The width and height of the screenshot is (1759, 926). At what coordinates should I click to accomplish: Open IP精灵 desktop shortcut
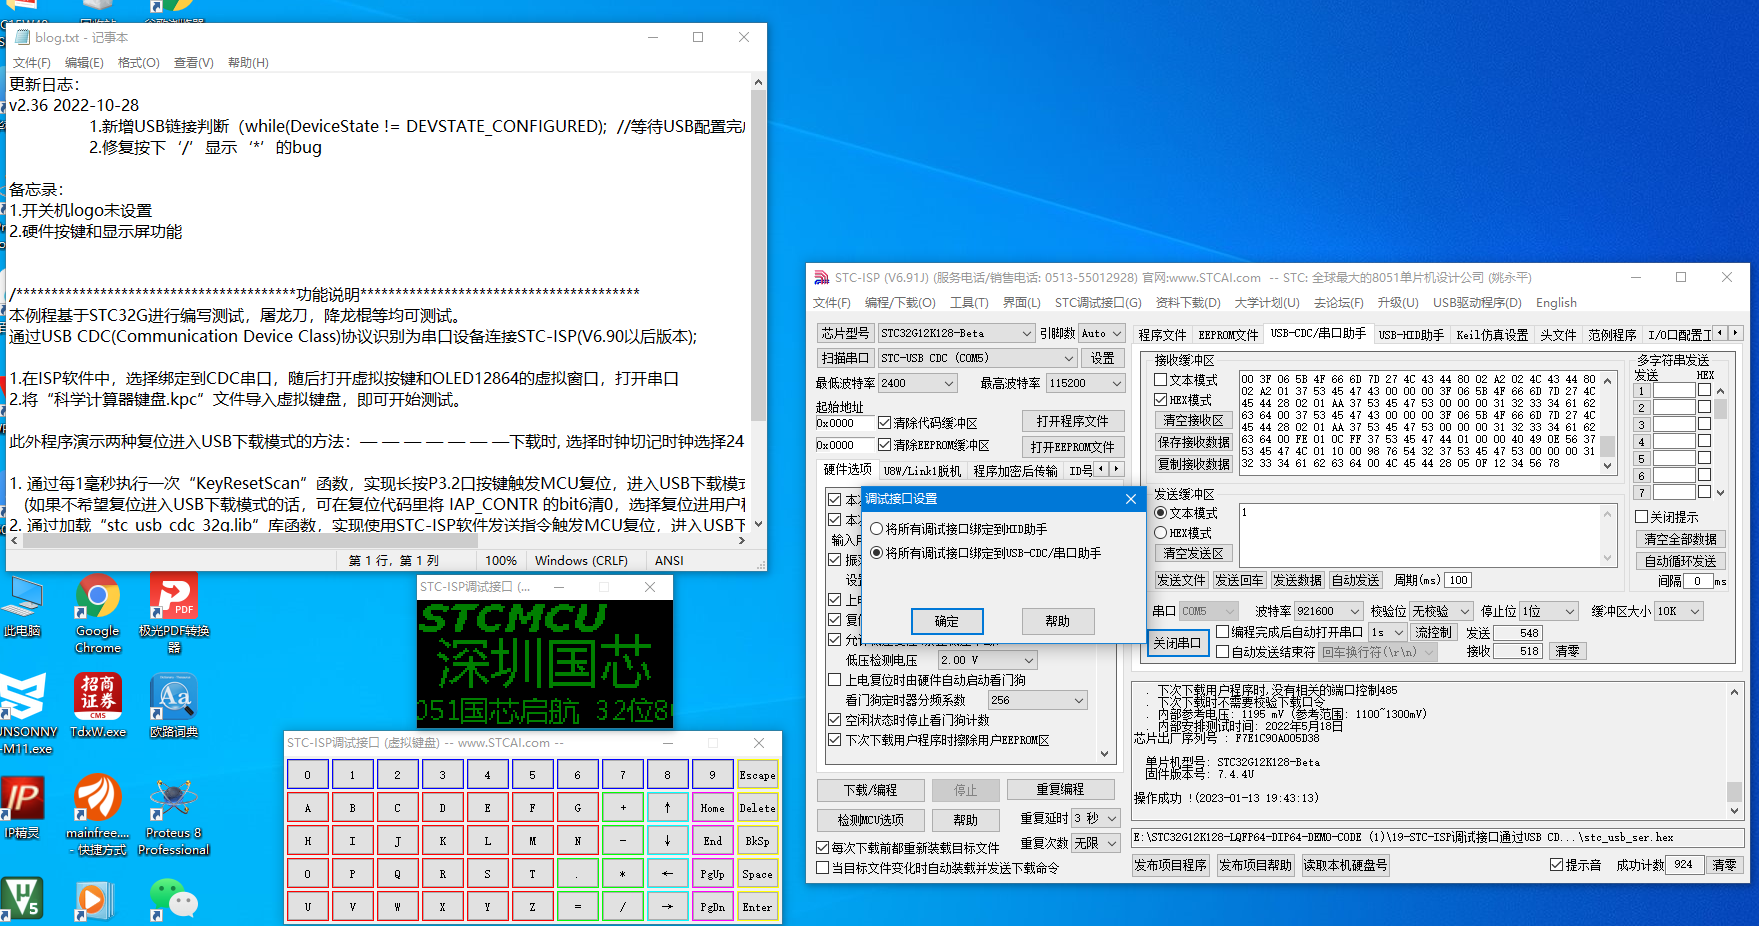(x=22, y=808)
